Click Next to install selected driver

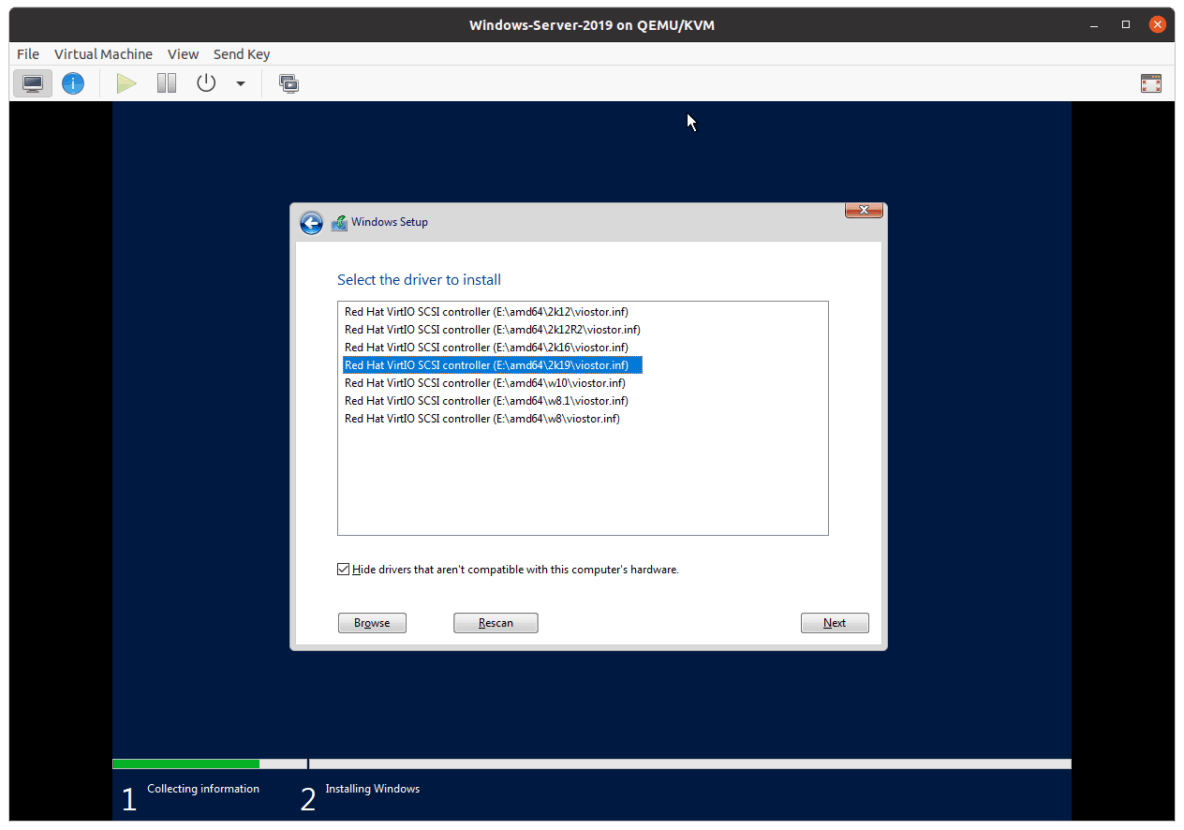point(834,622)
